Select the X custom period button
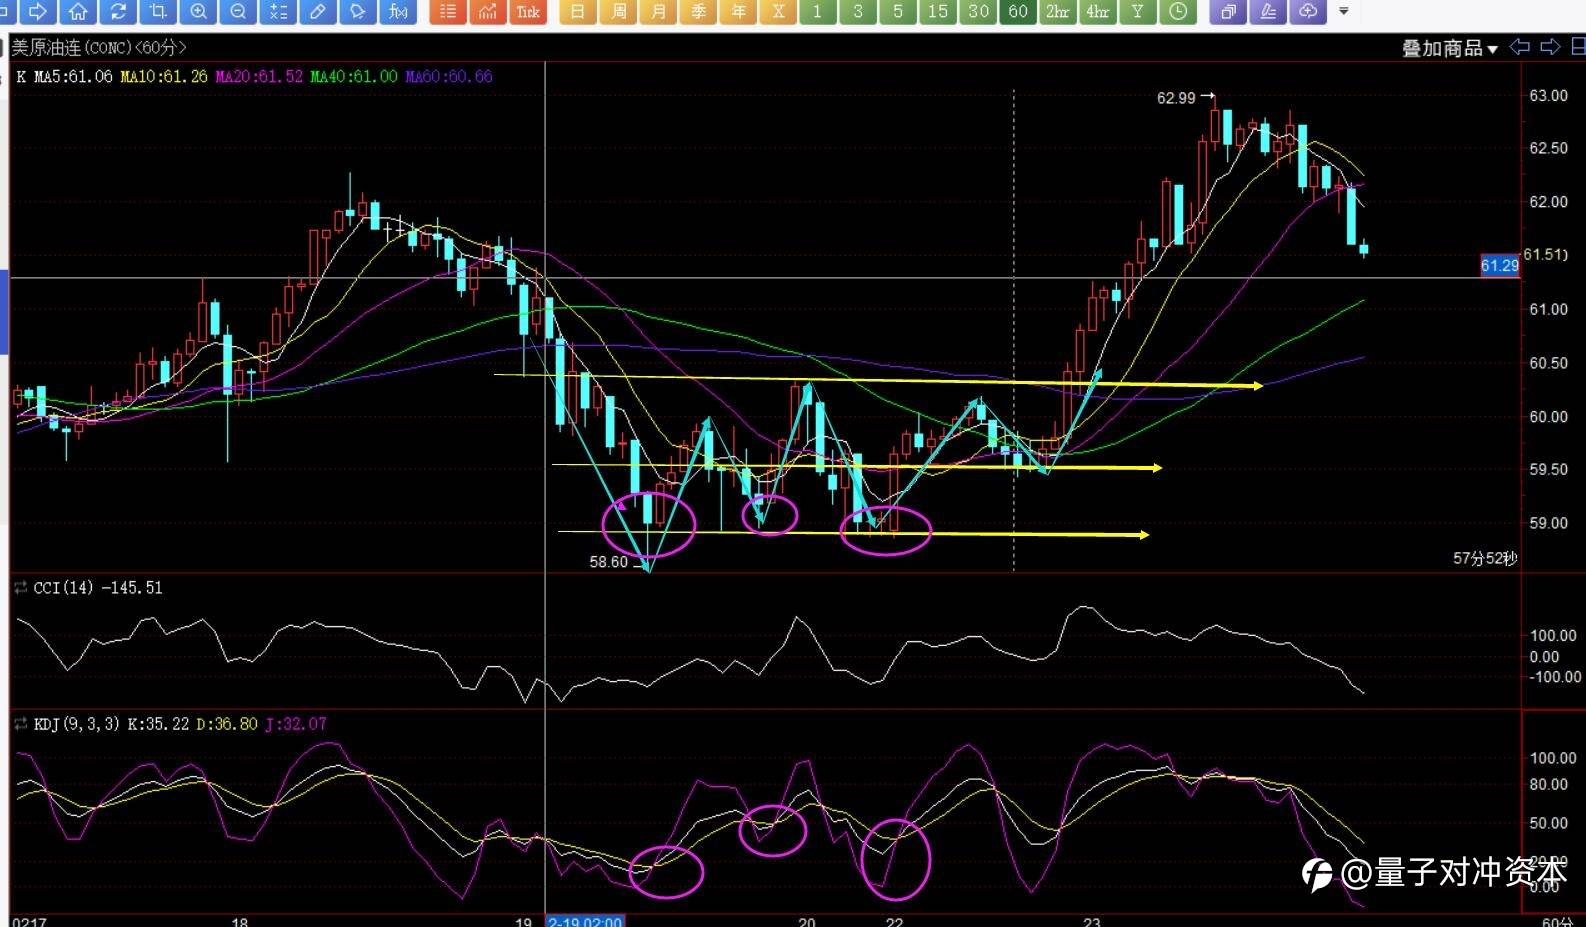The height and width of the screenshot is (927, 1586). tap(778, 11)
